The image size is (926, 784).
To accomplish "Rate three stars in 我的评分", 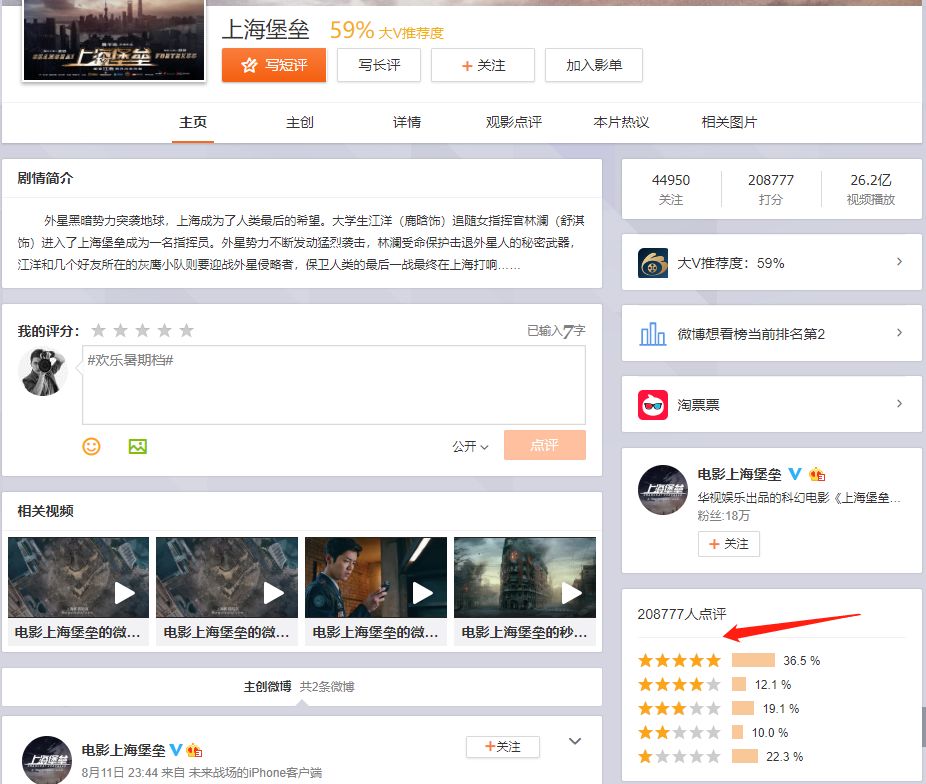I will click(142, 330).
